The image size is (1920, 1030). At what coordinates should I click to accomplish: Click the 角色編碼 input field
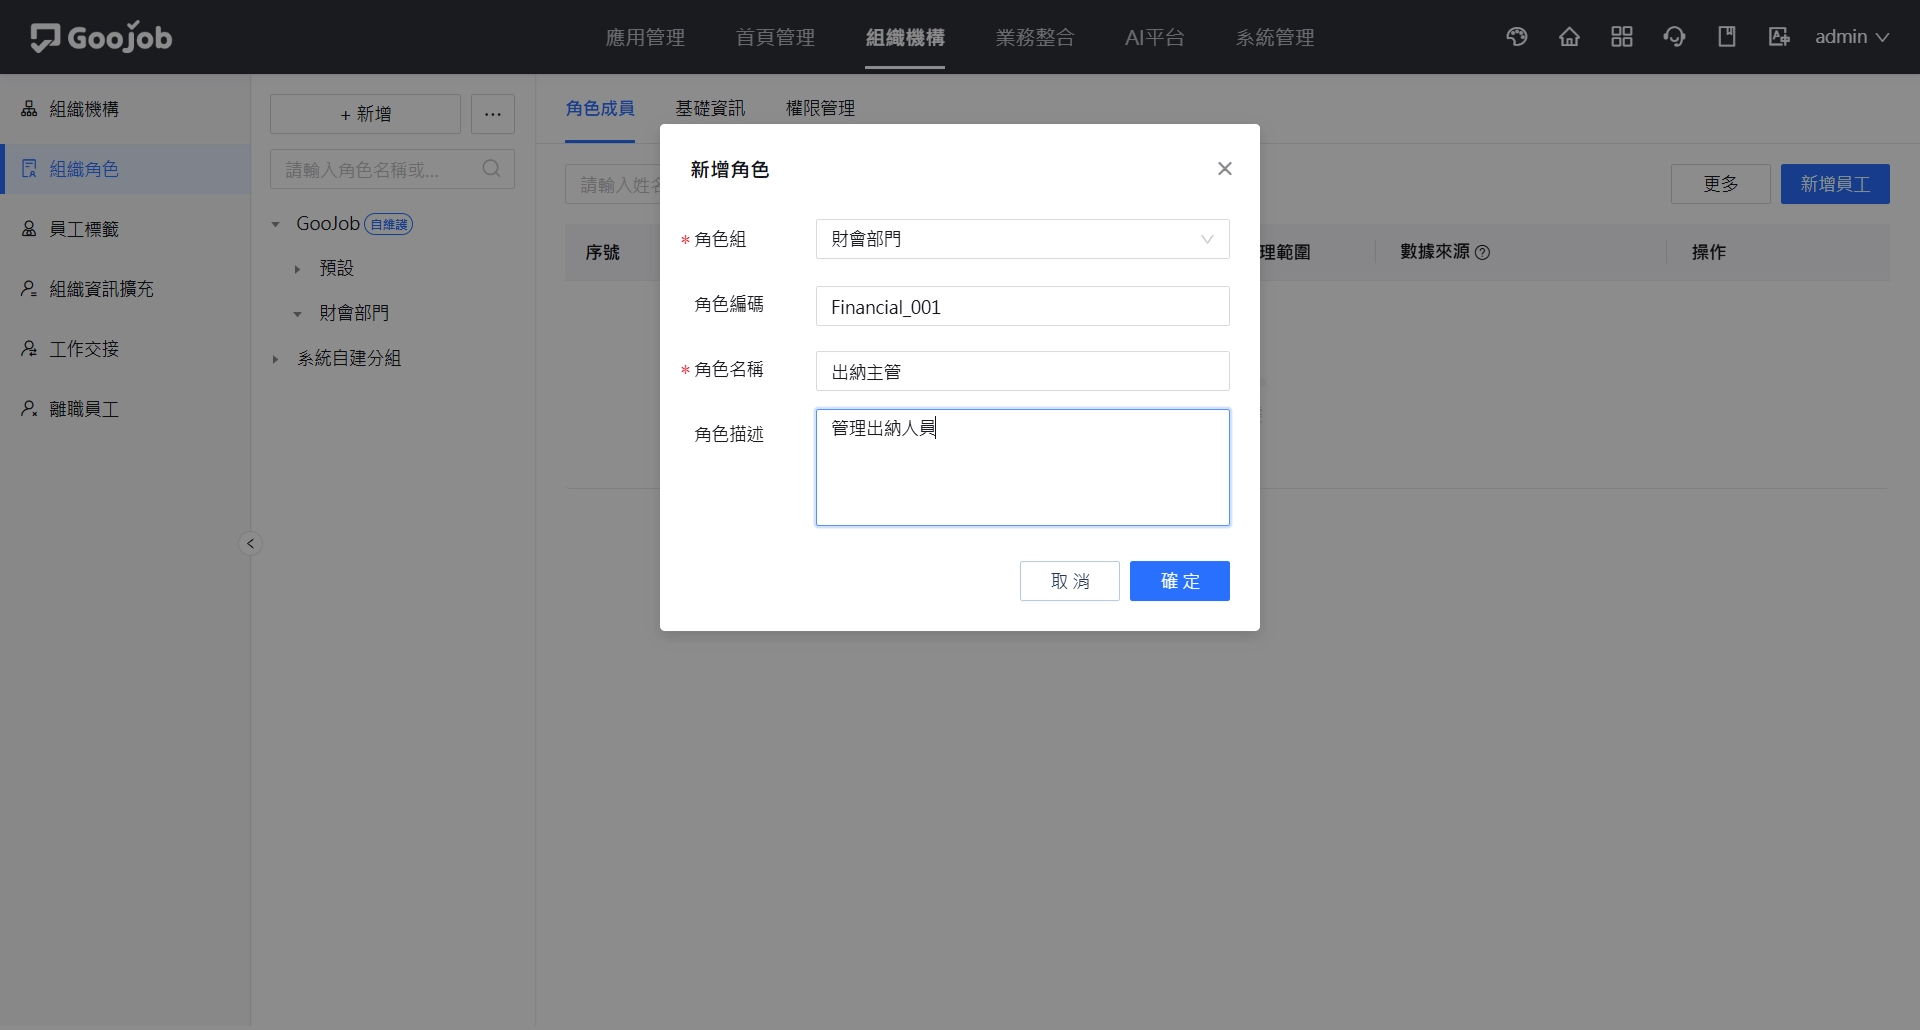[1022, 306]
